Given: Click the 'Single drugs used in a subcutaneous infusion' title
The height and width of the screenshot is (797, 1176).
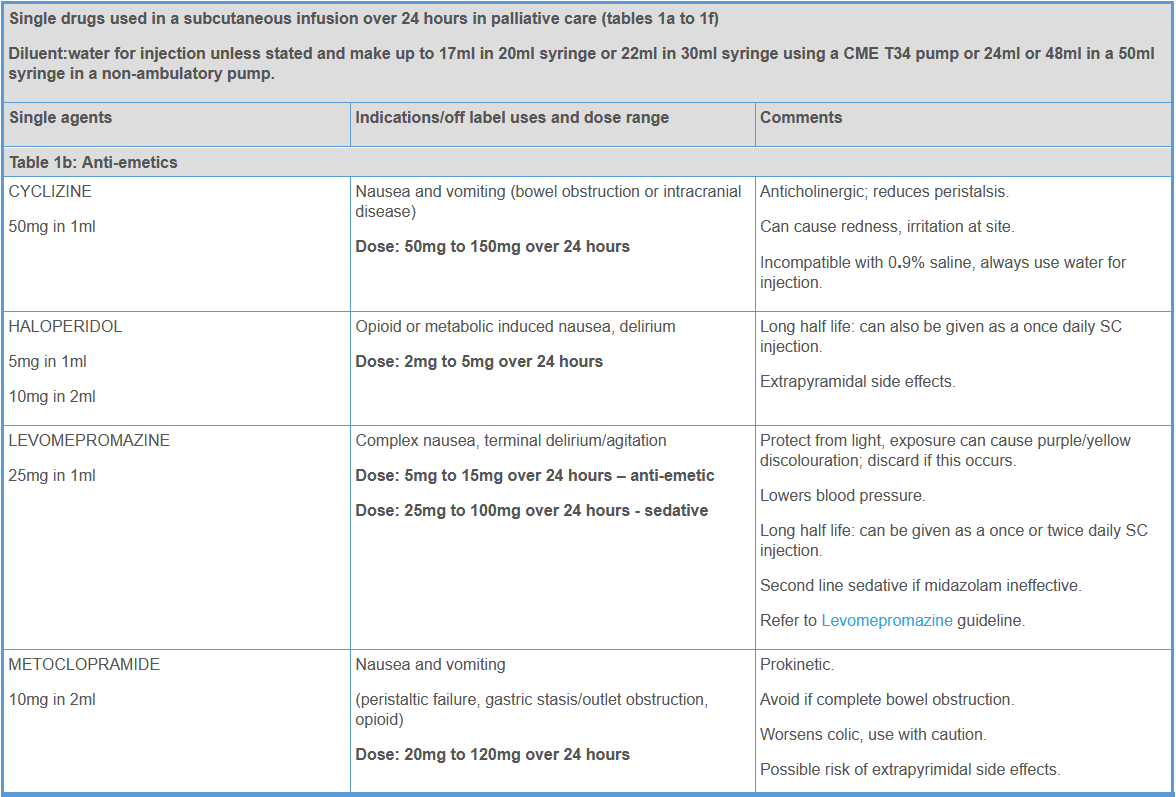Looking at the screenshot, I should tap(361, 20).
